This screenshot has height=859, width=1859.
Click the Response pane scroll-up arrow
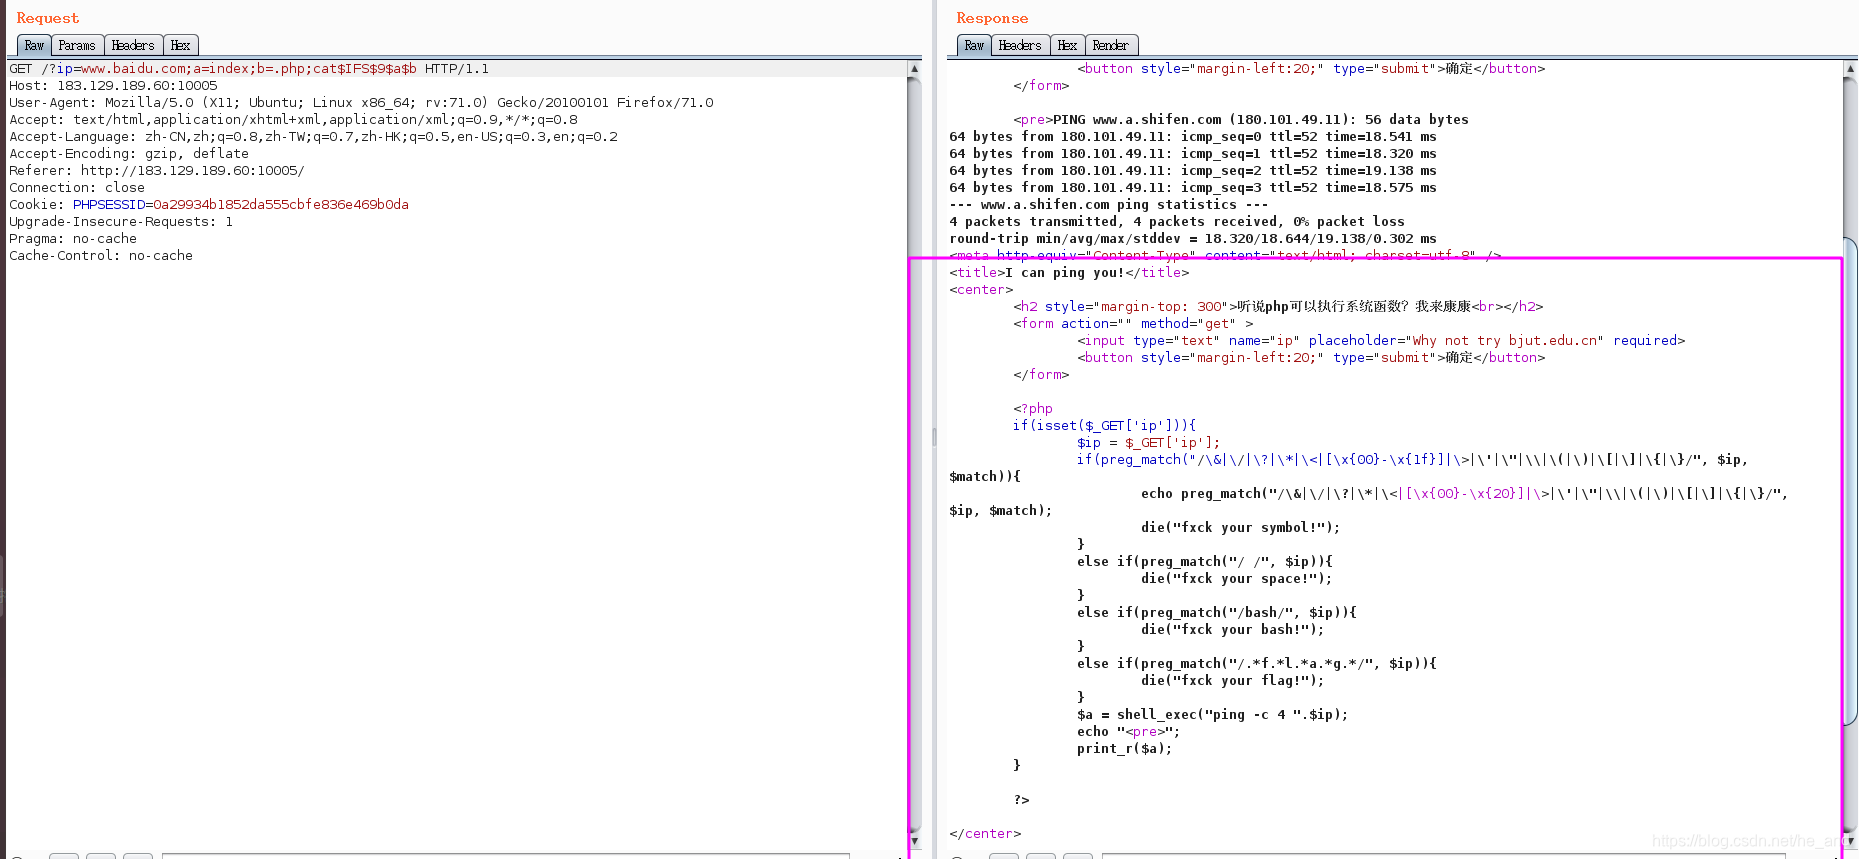click(1850, 69)
